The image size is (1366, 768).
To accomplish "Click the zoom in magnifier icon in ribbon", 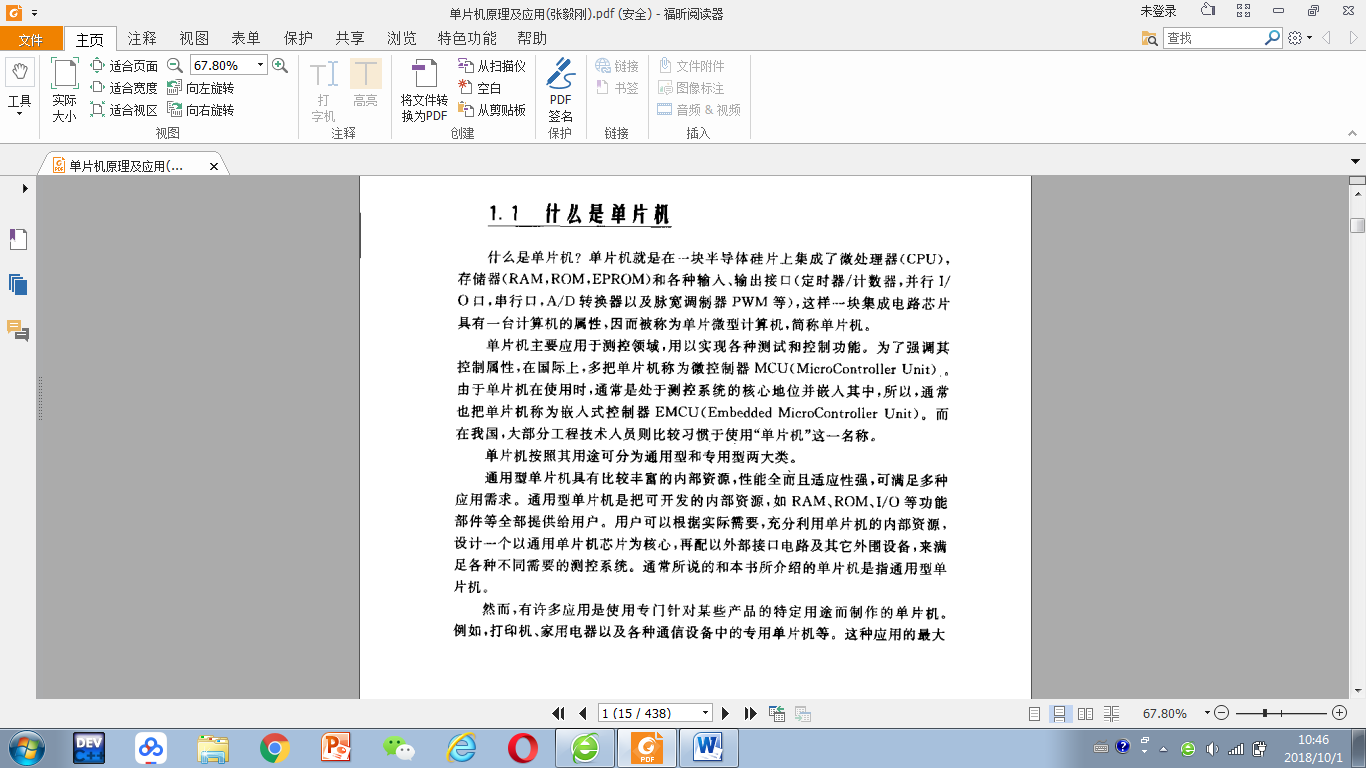I will pos(280,65).
